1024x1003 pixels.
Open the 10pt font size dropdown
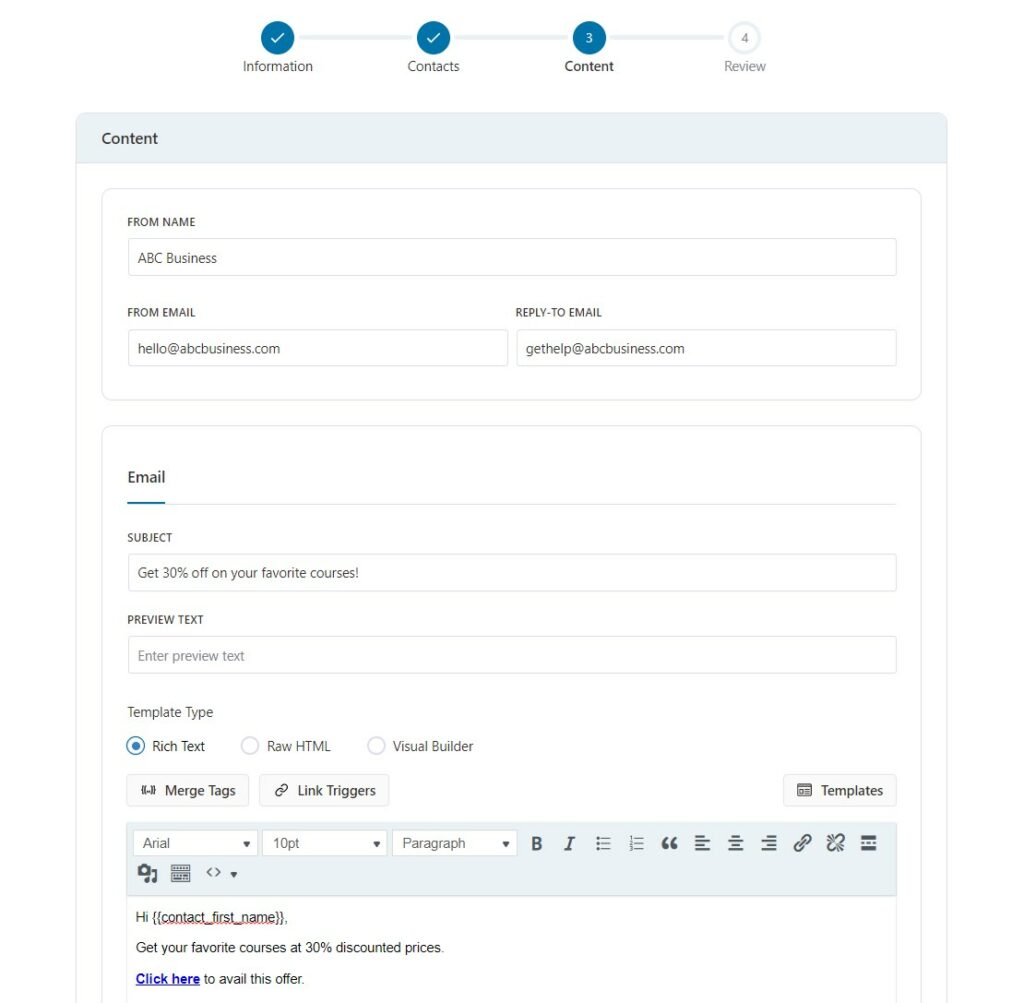coord(325,843)
